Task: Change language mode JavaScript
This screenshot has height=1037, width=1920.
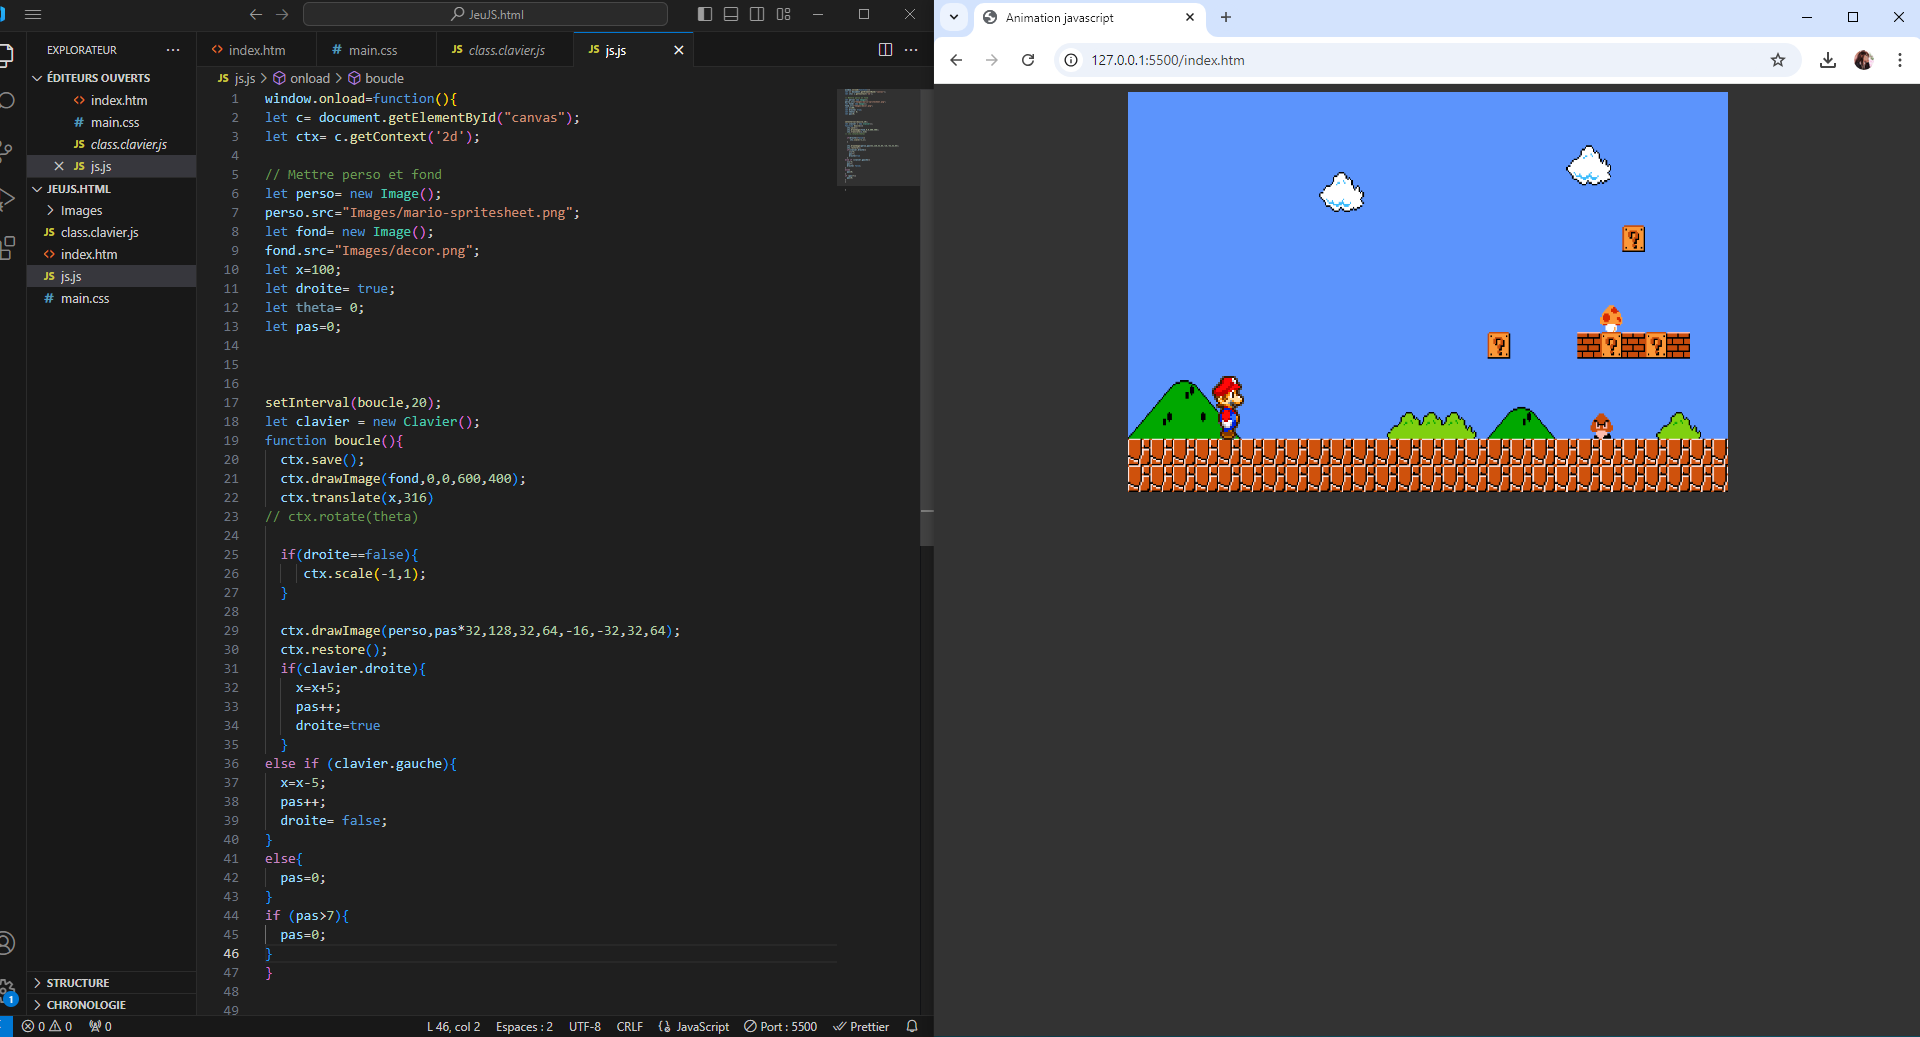Action: [694, 1026]
